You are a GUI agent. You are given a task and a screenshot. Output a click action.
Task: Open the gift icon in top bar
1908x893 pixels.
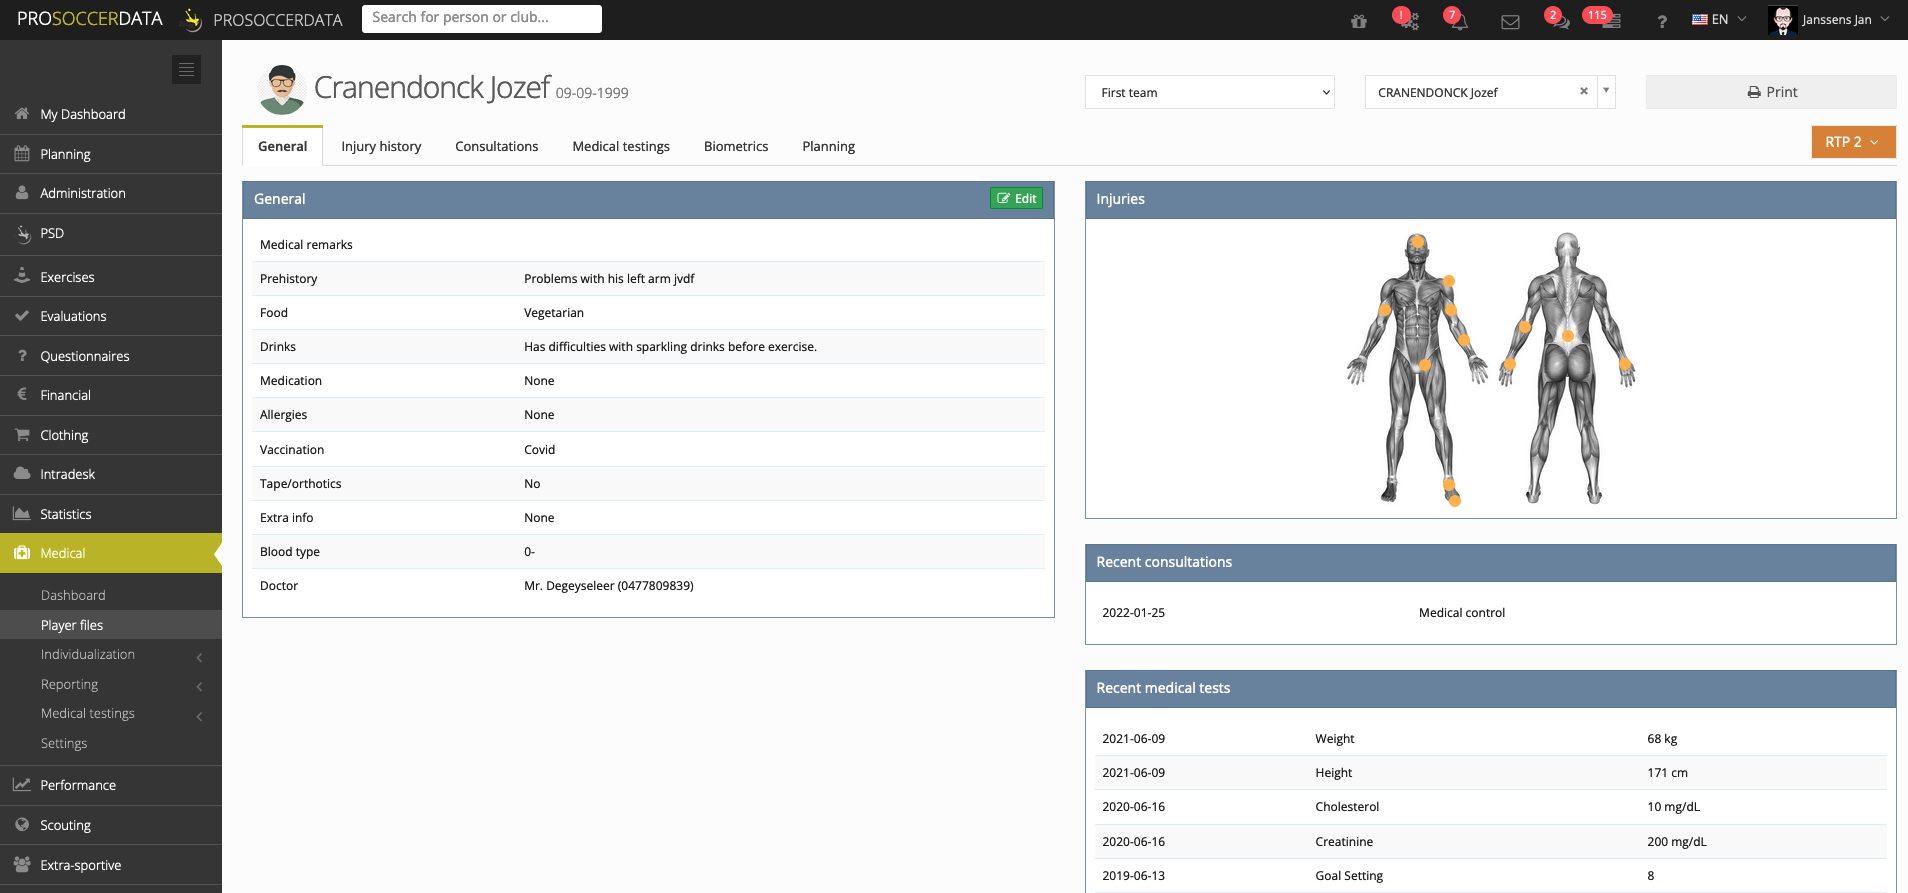[1358, 21]
